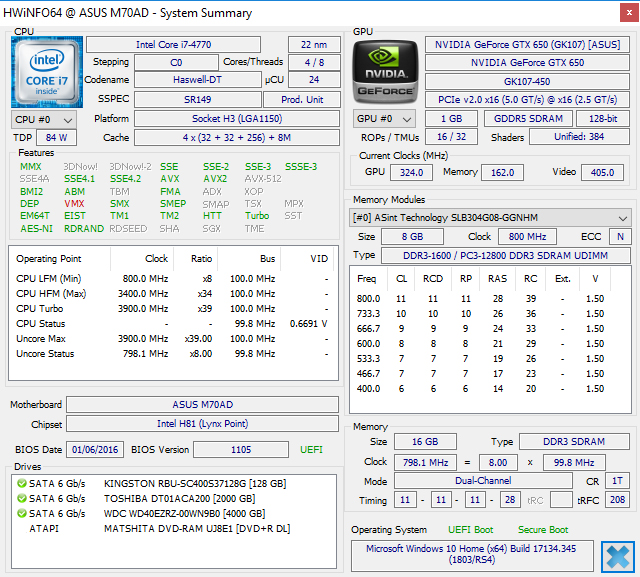The width and height of the screenshot is (640, 577).
Task: Click the 84 W TDP value
Action: tap(56, 138)
